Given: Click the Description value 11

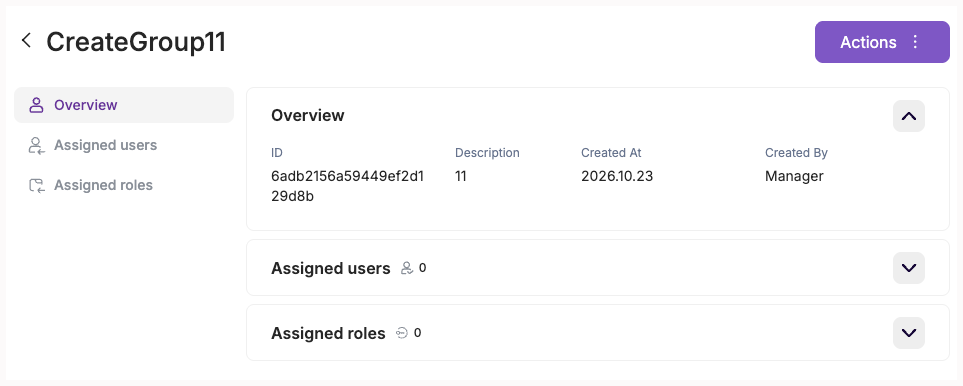Looking at the screenshot, I should 461,177.
